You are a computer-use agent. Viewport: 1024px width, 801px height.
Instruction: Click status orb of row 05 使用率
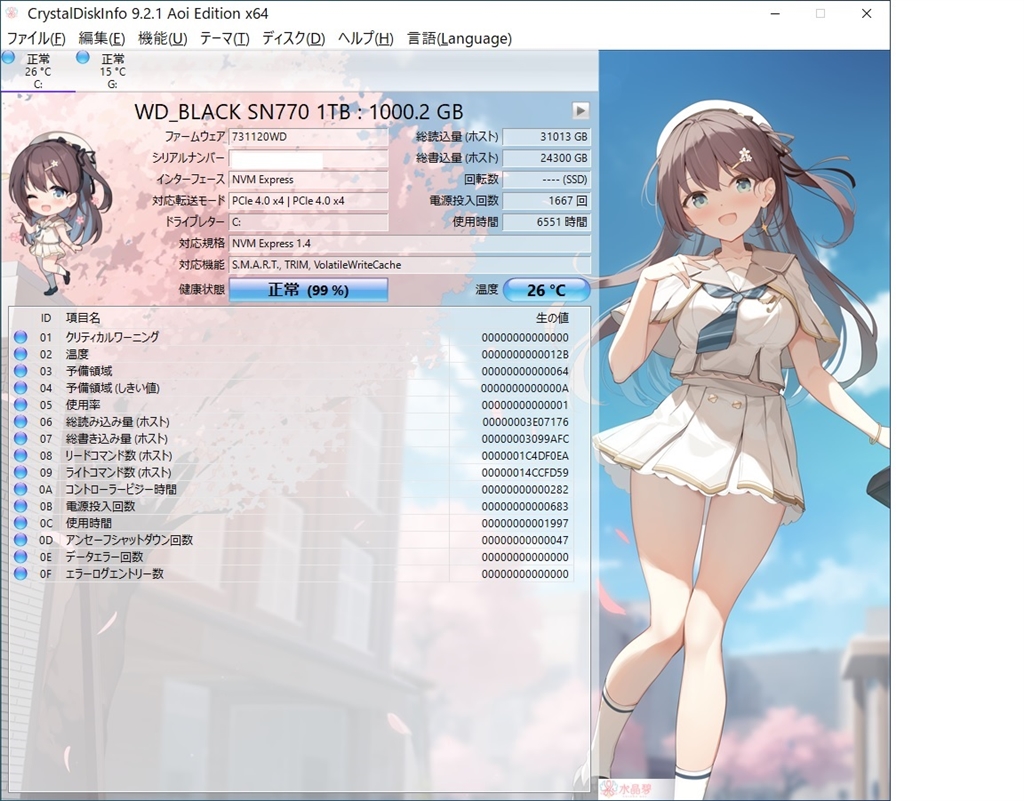tap(21, 405)
